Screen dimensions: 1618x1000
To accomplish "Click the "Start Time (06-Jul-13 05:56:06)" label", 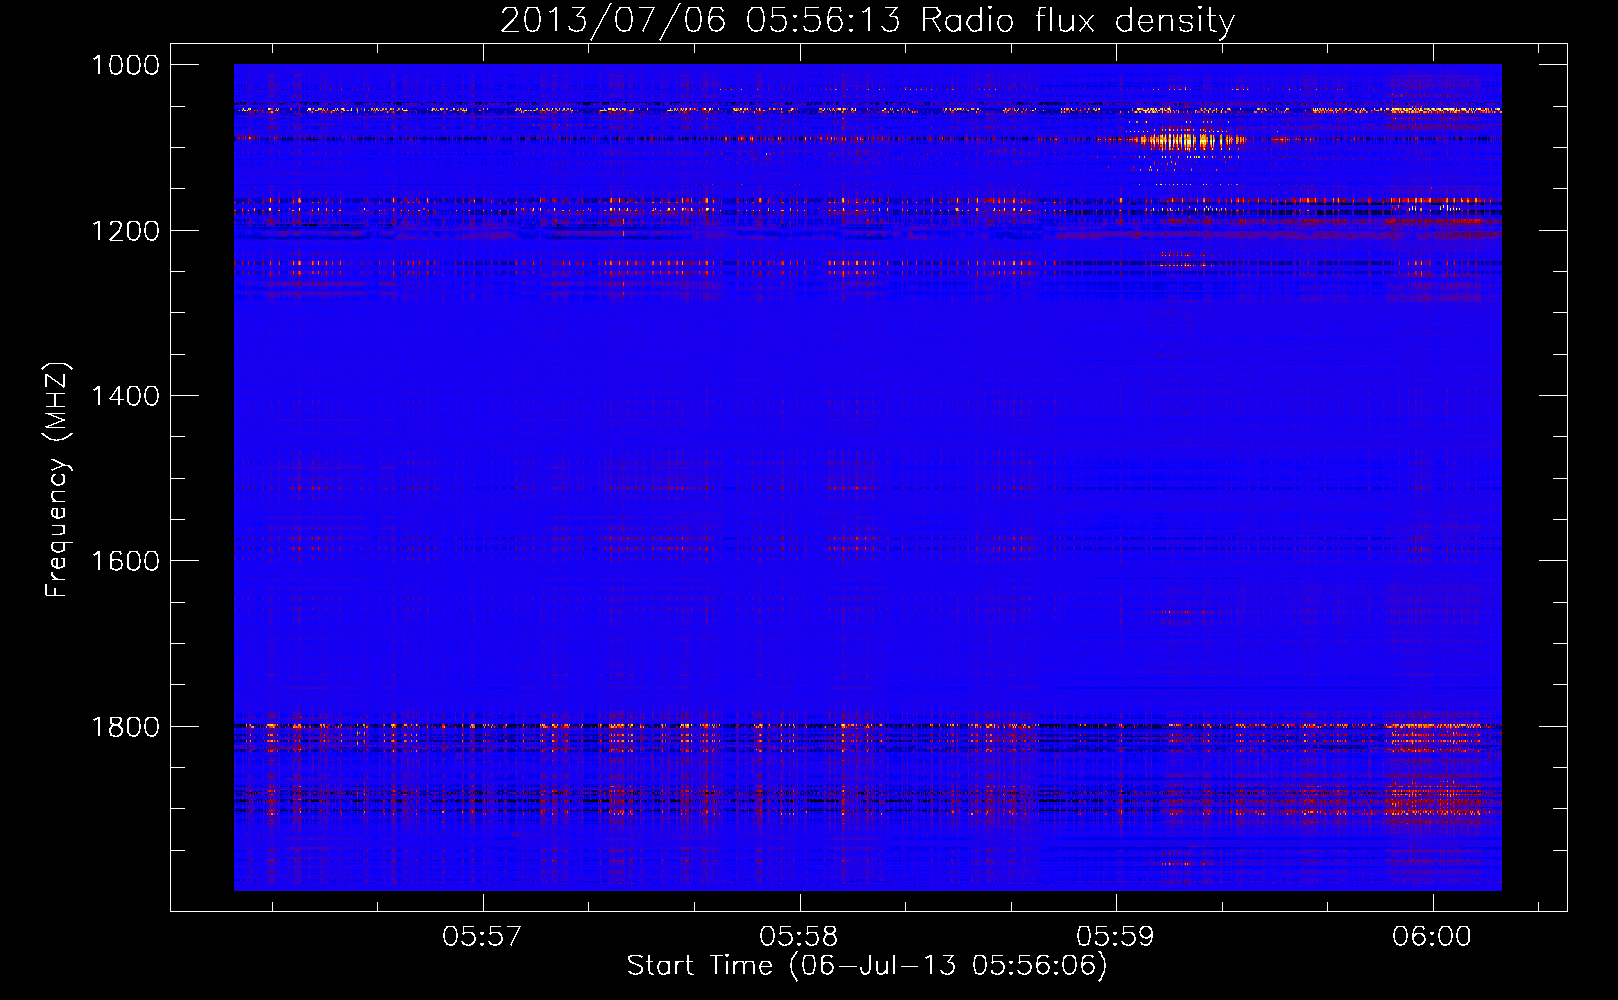I will coord(867,966).
